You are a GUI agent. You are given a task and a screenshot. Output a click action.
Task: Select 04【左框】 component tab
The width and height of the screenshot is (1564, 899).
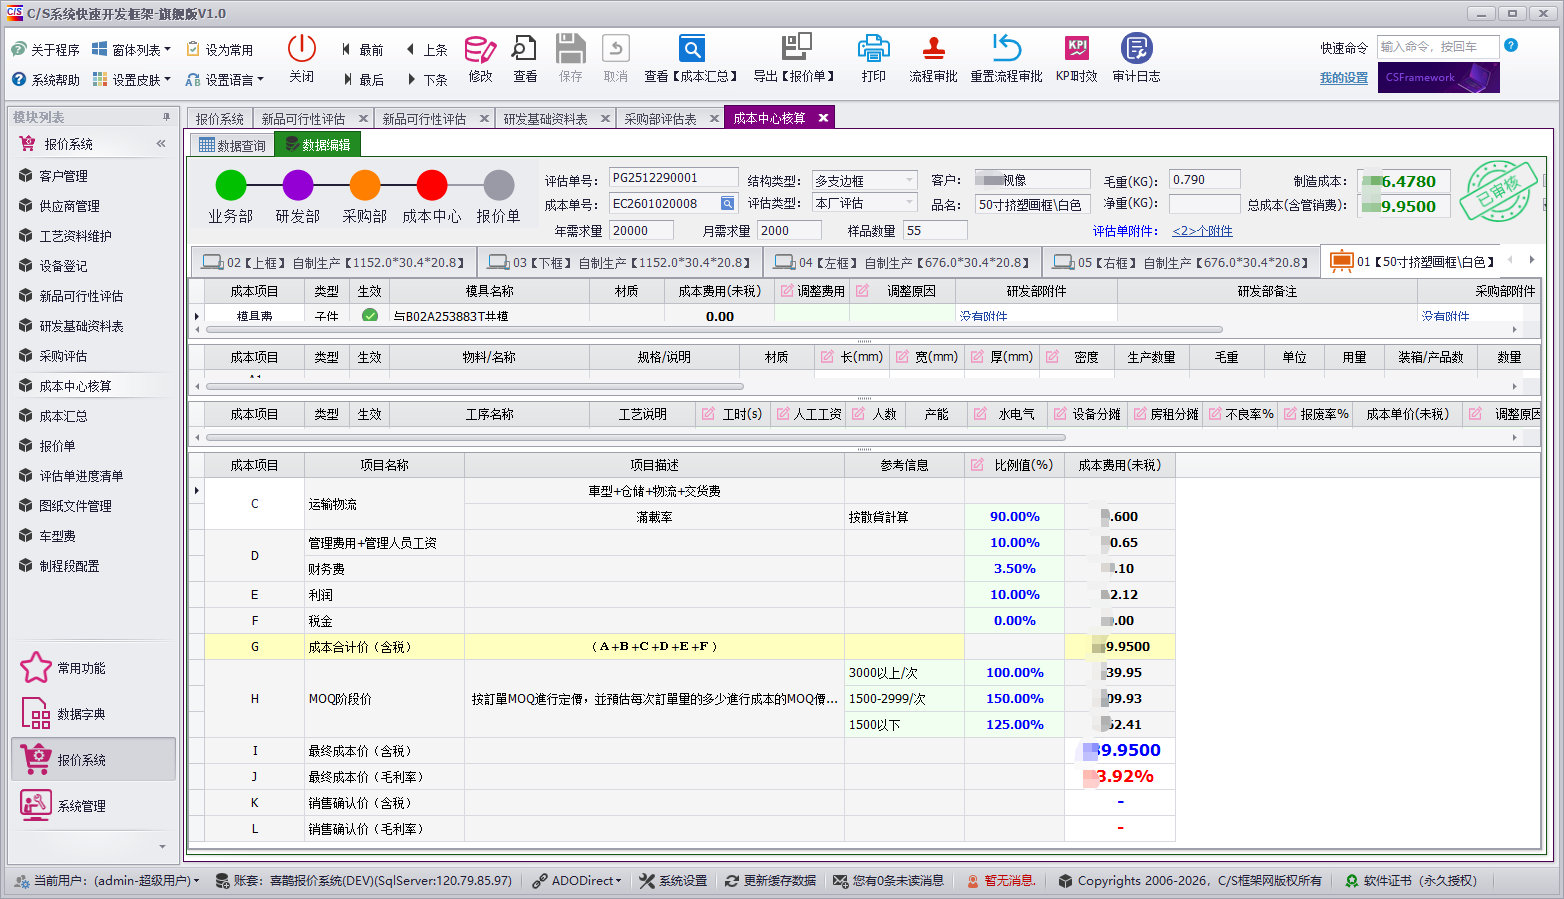(904, 262)
